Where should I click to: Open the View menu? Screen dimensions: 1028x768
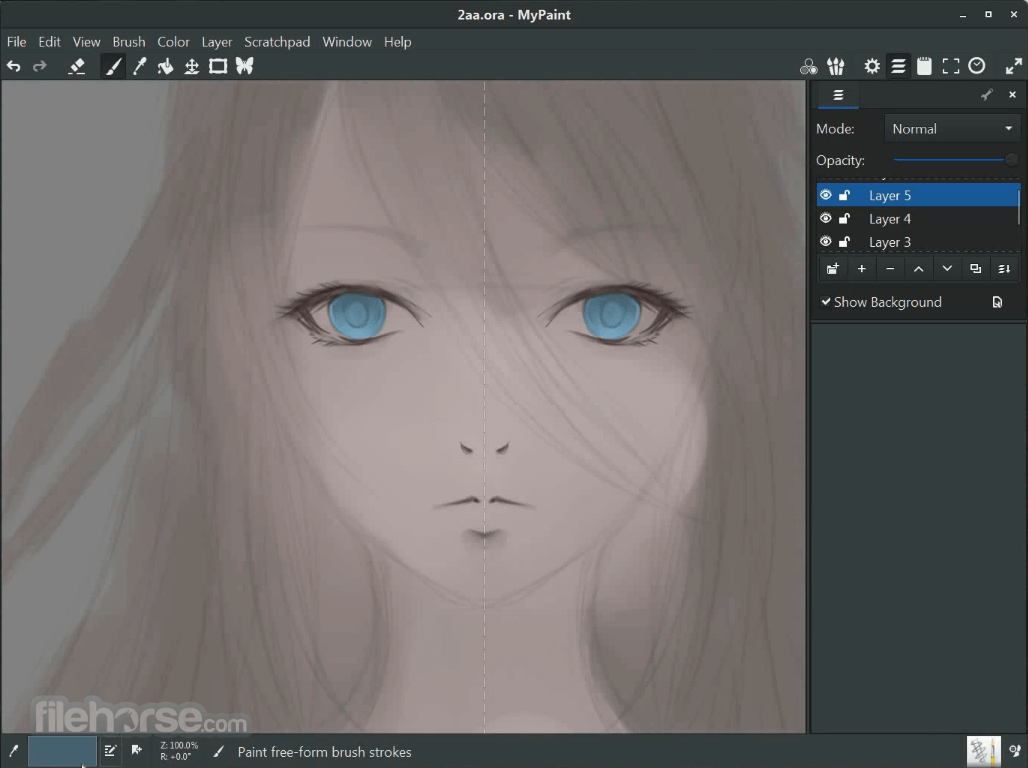pyautogui.click(x=86, y=42)
